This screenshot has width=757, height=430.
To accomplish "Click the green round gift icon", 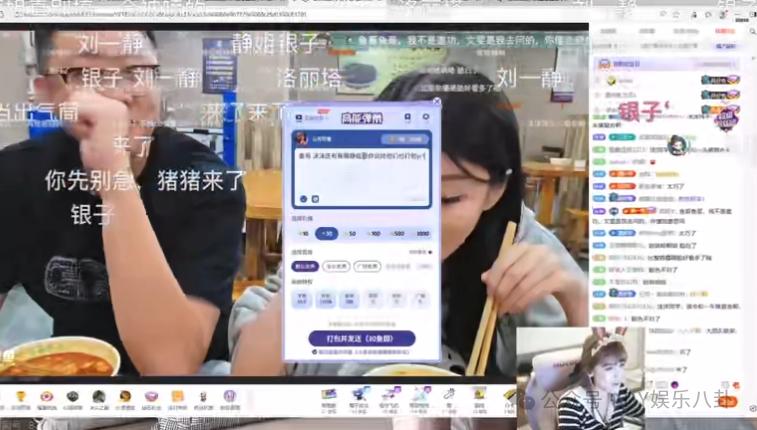I will pyautogui.click(x=99, y=397).
